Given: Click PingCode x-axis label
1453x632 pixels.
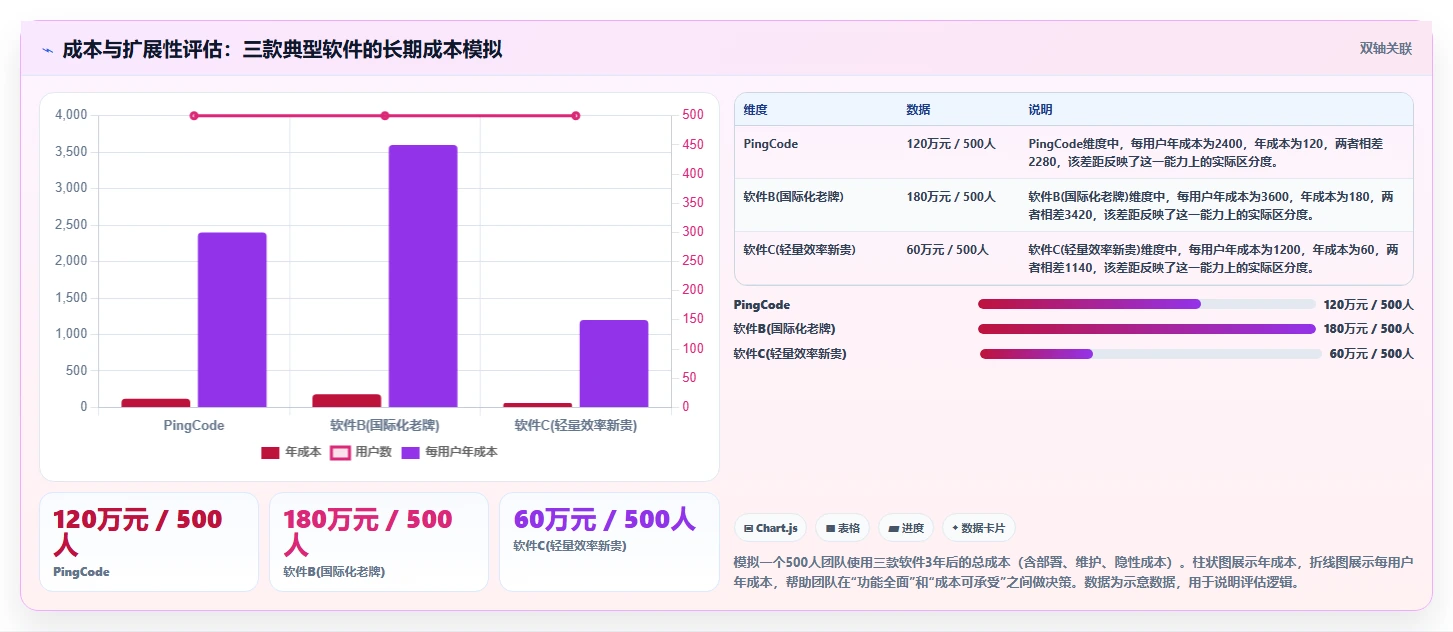Looking at the screenshot, I should point(194,425).
